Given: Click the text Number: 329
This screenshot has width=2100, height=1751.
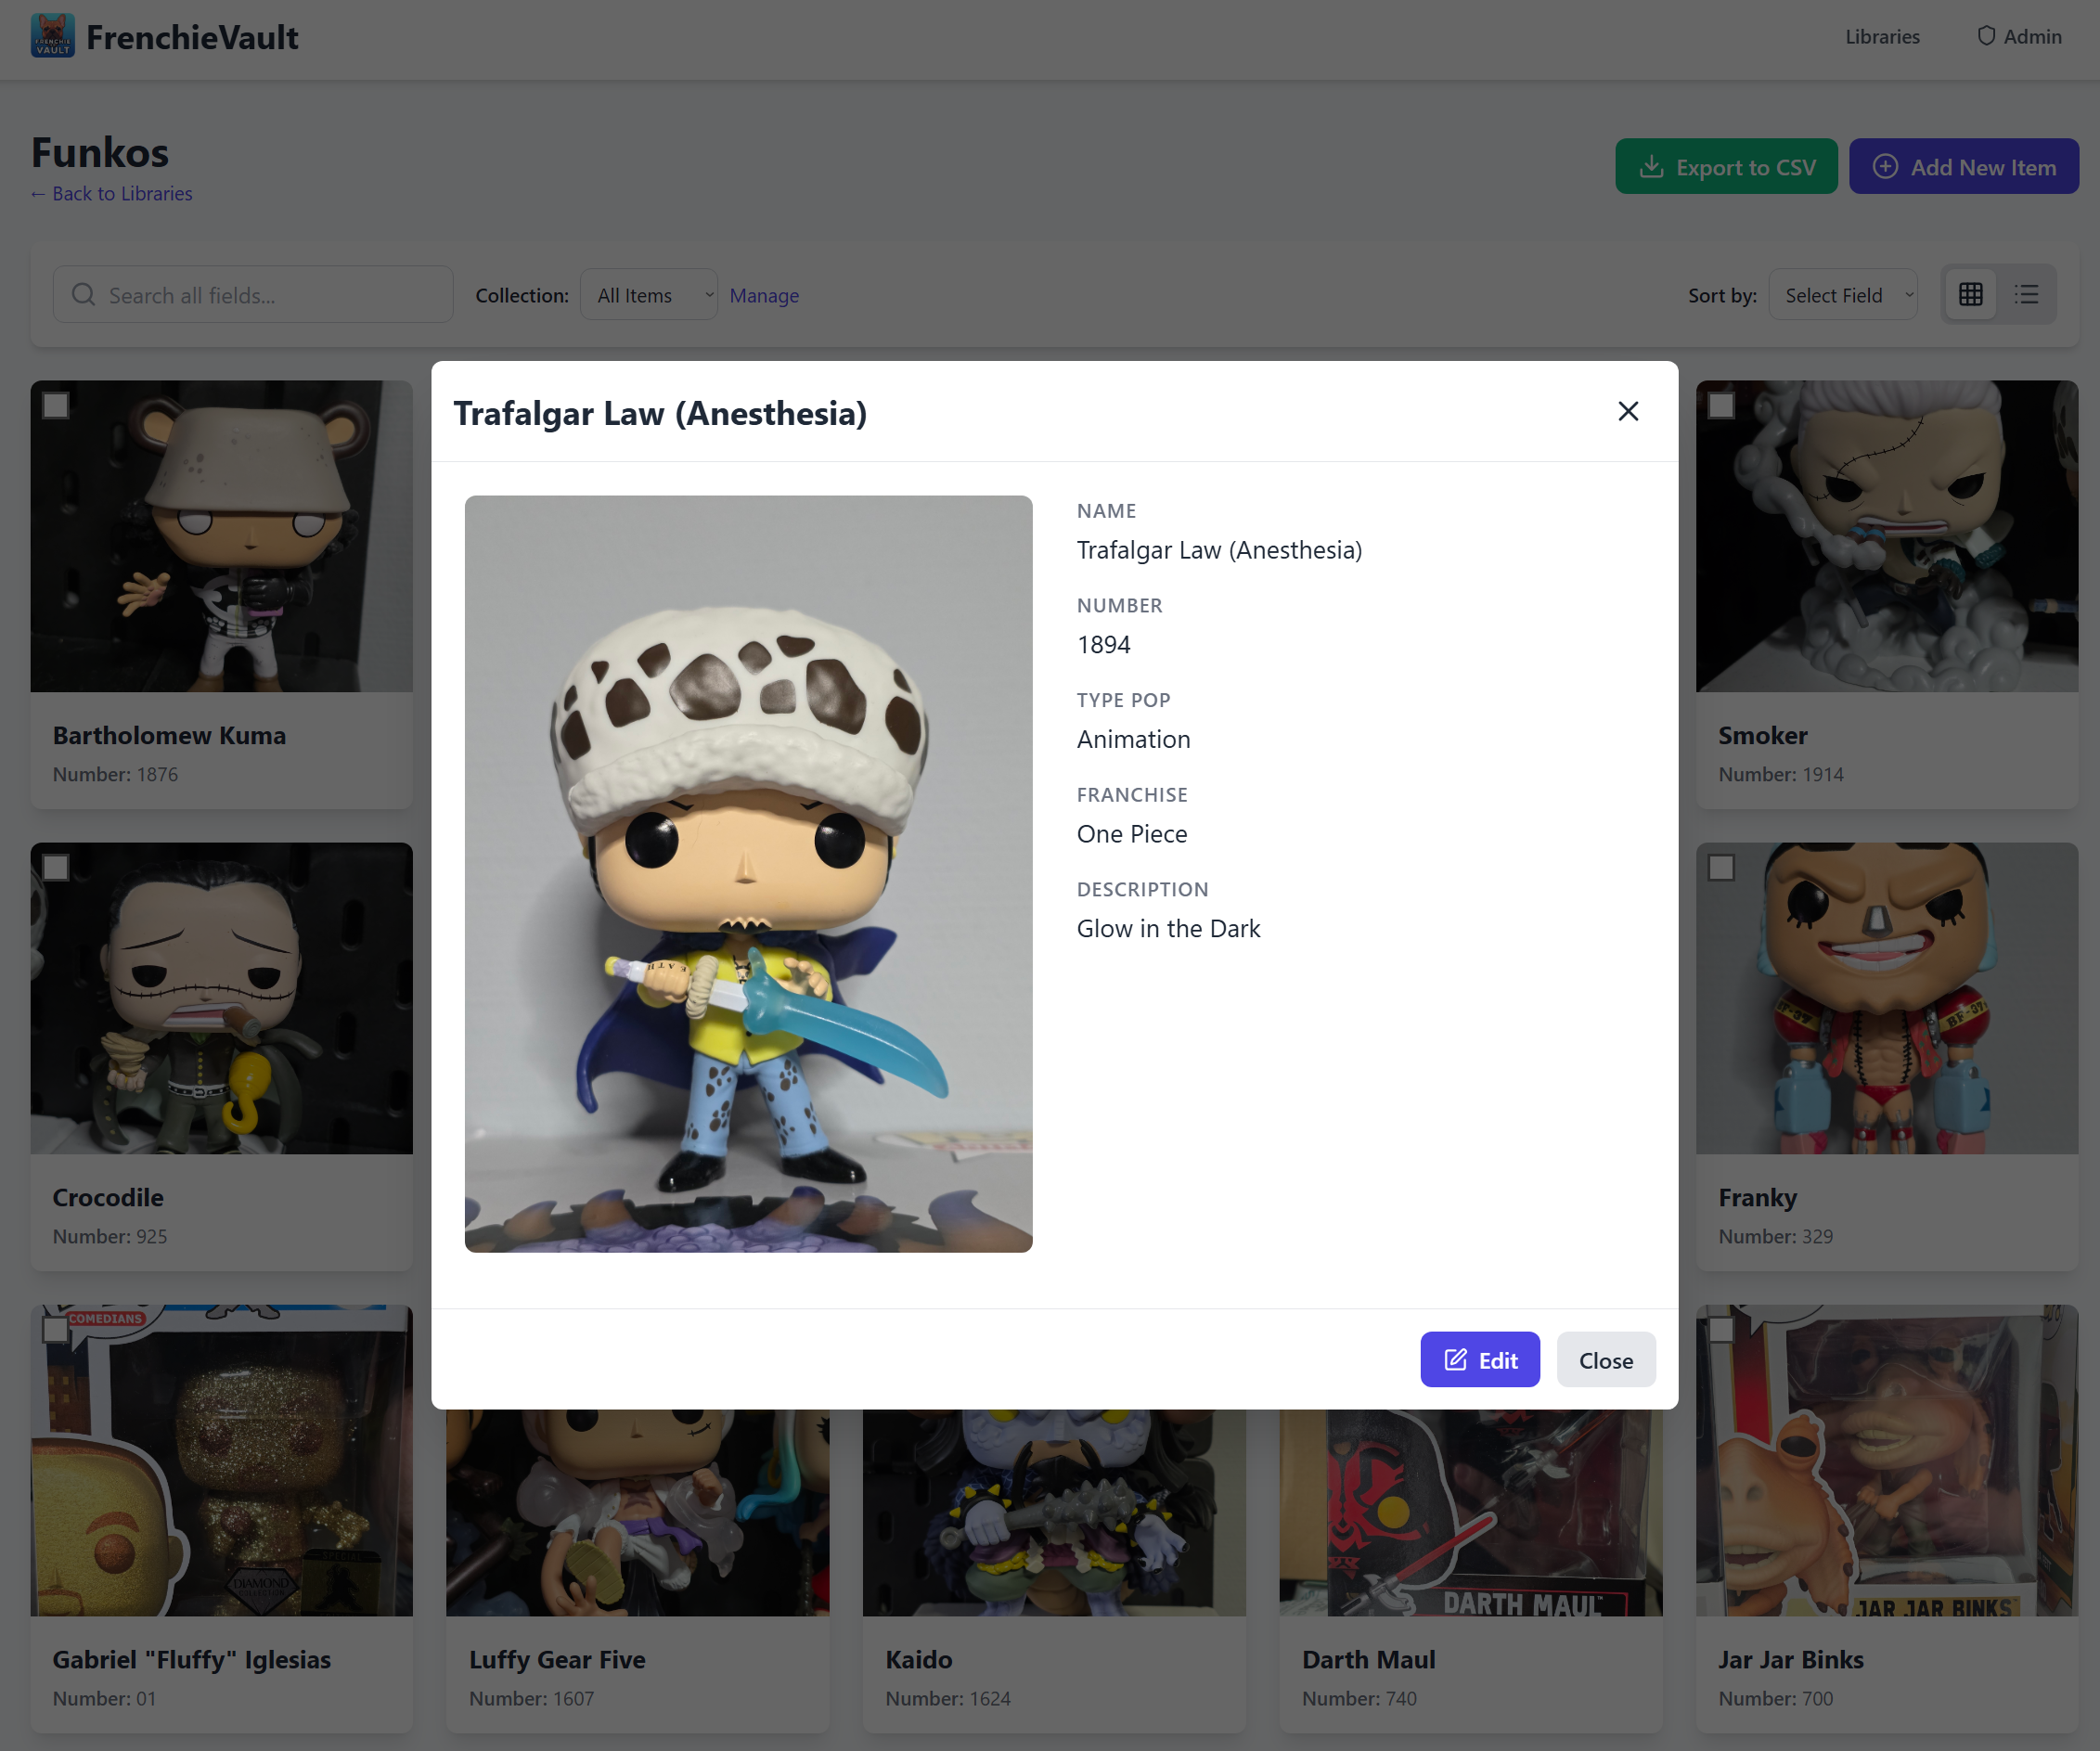Looking at the screenshot, I should pyautogui.click(x=1775, y=1237).
